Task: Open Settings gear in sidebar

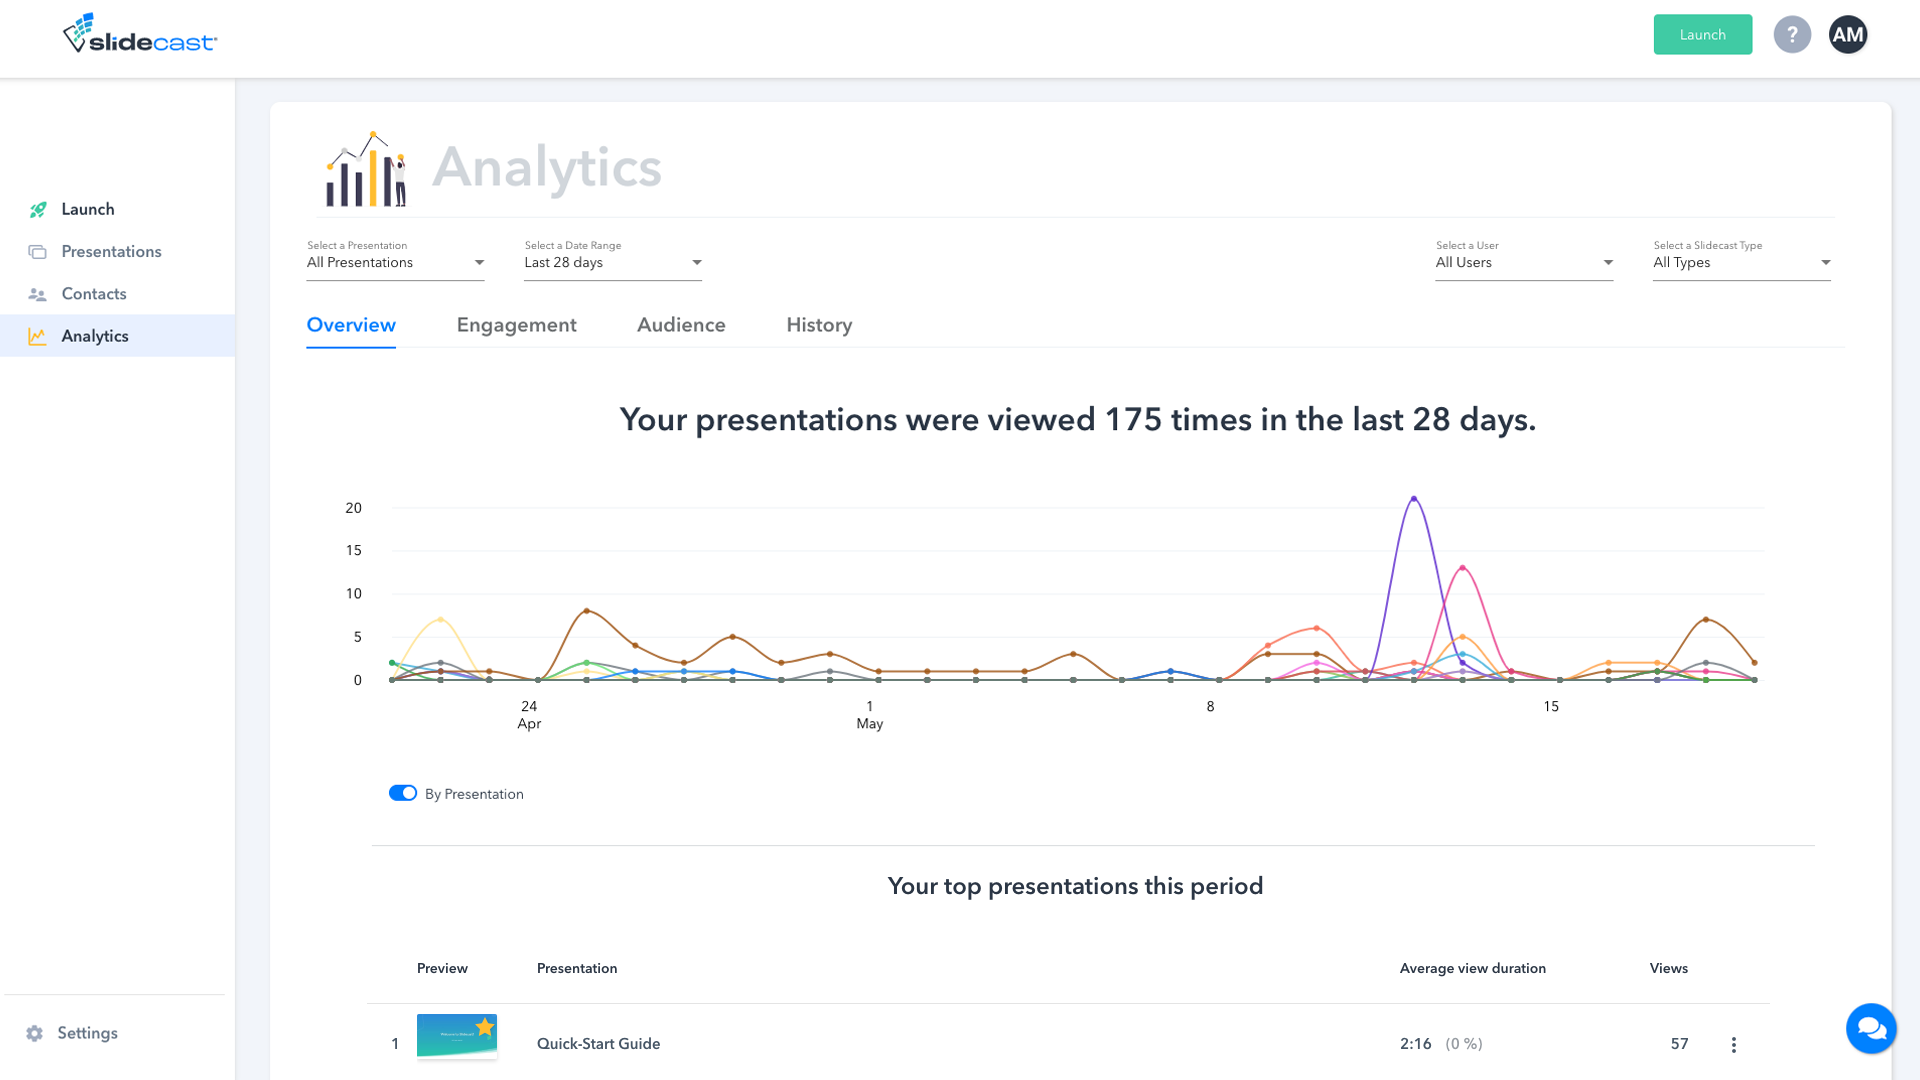Action: click(35, 1033)
